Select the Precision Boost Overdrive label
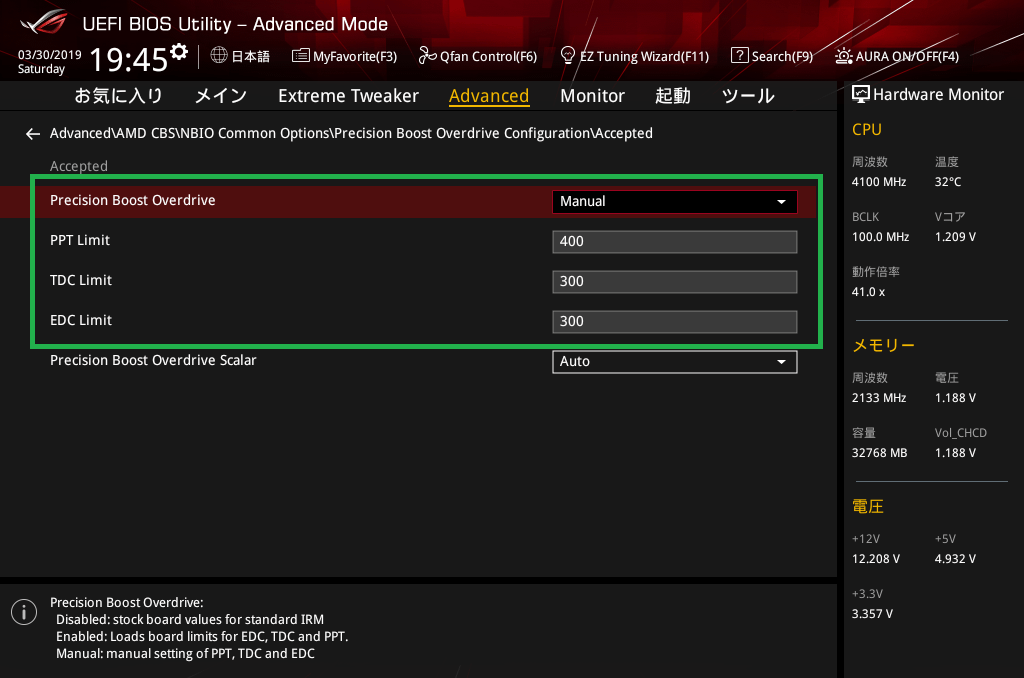The height and width of the screenshot is (678, 1024). 133,201
